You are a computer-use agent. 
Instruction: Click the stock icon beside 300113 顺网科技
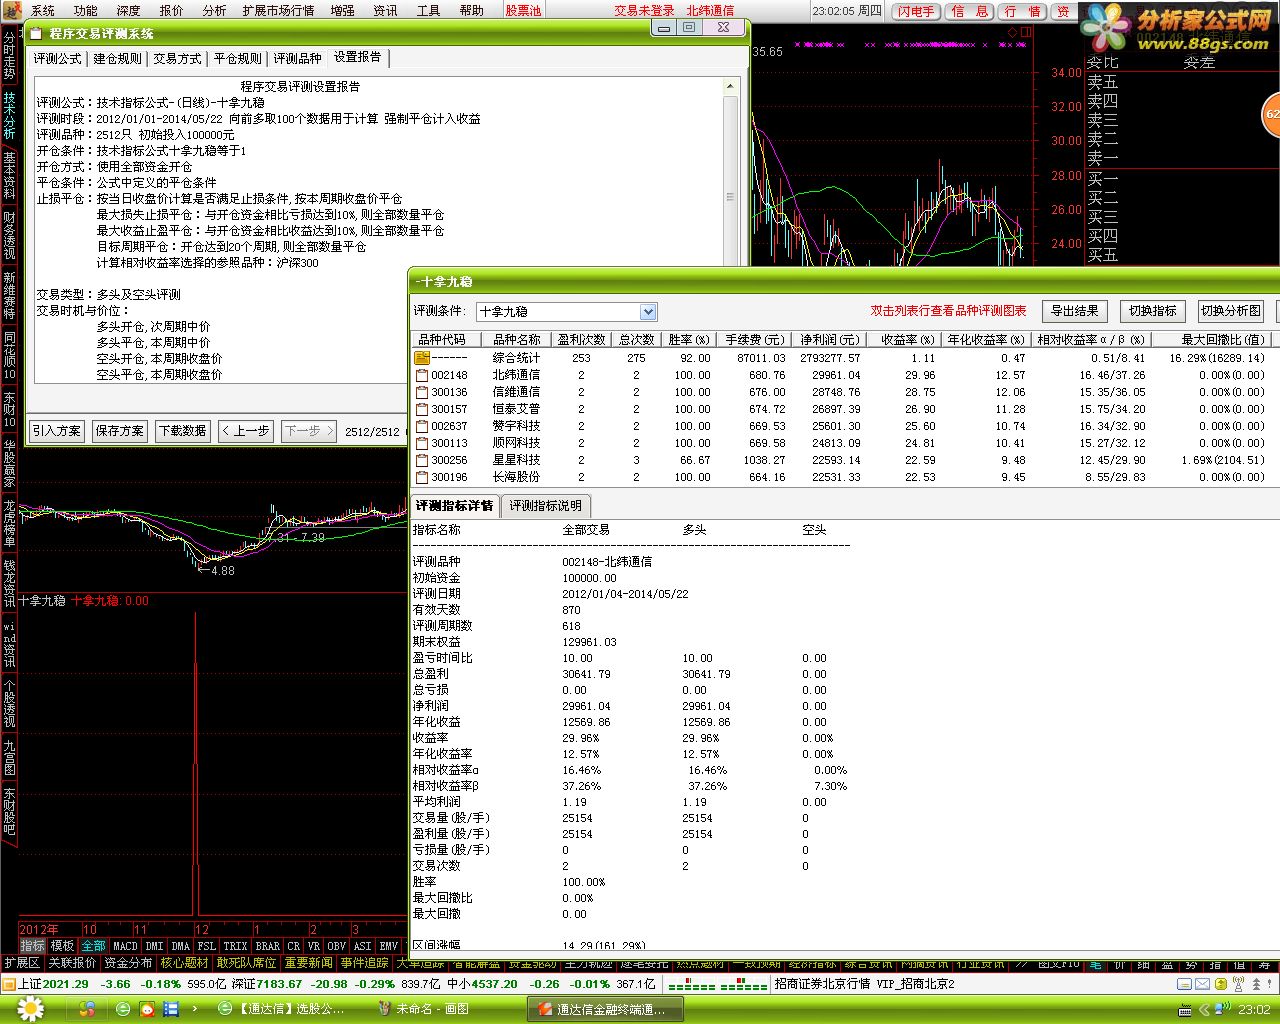422,443
